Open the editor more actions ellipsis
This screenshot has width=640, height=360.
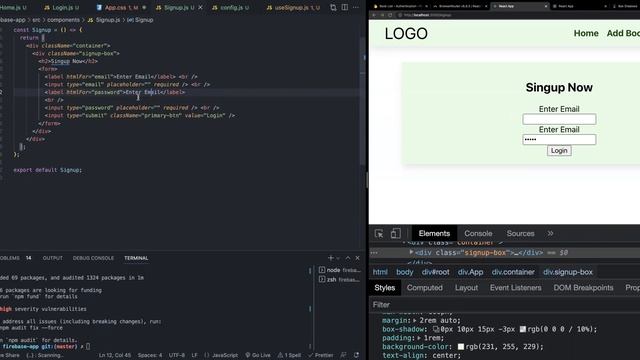(356, 7)
